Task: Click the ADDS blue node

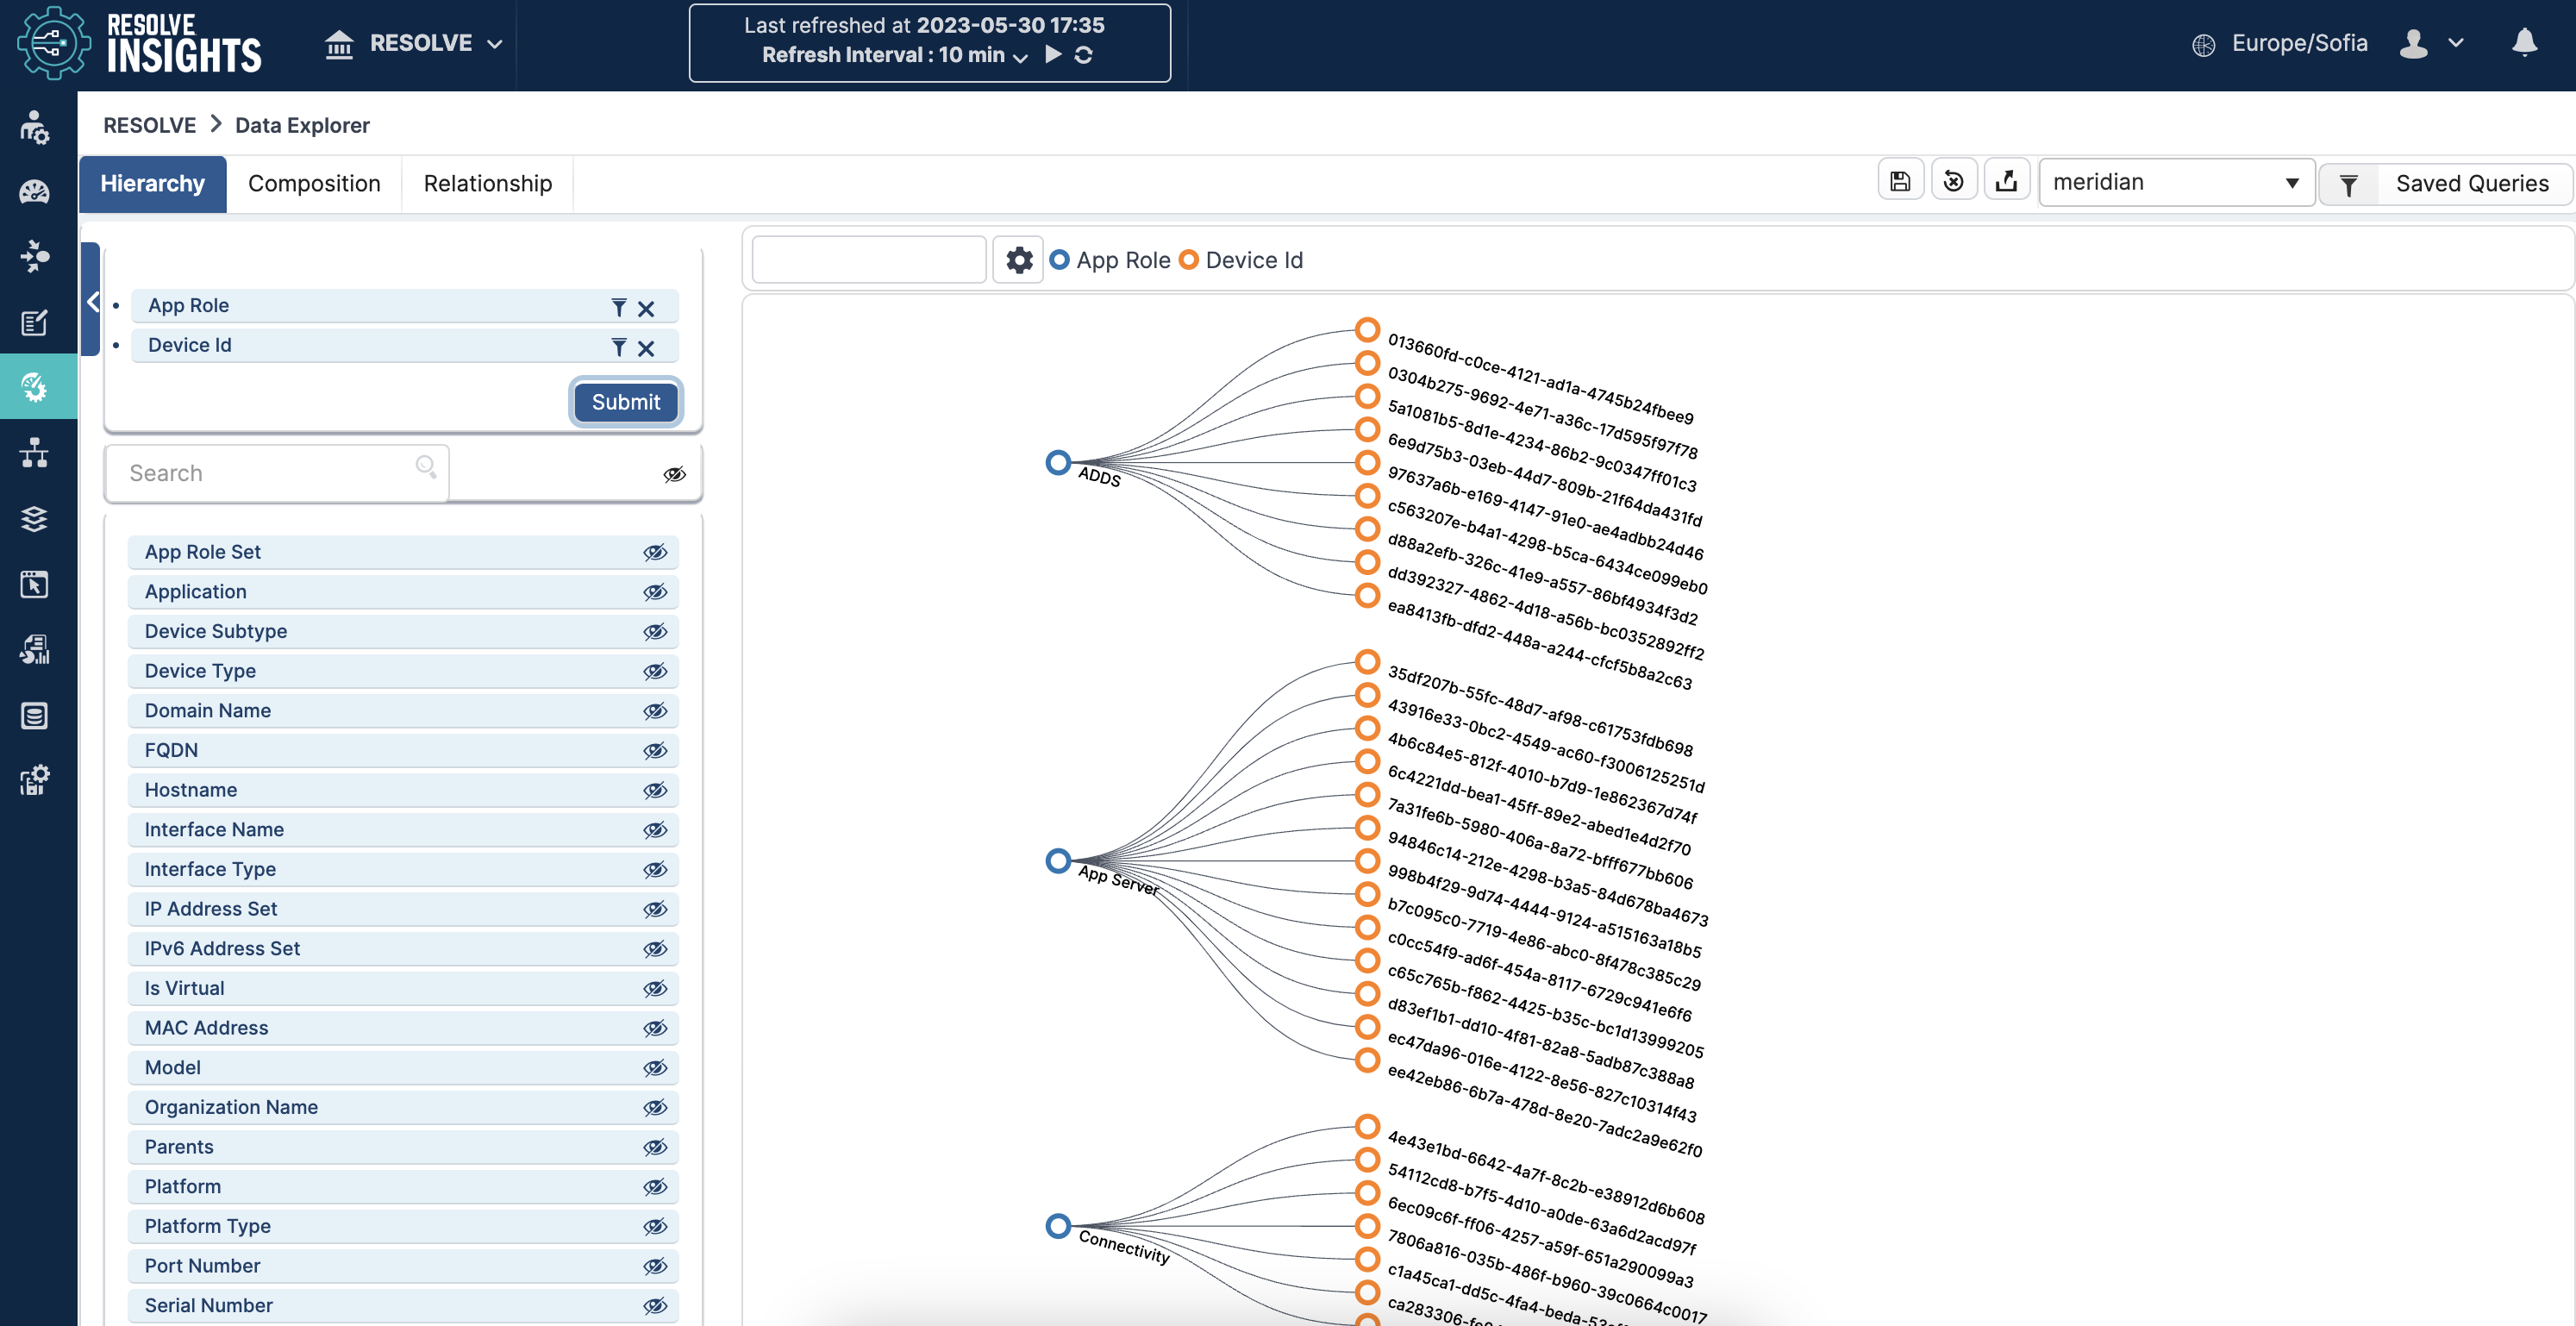Action: (1058, 462)
